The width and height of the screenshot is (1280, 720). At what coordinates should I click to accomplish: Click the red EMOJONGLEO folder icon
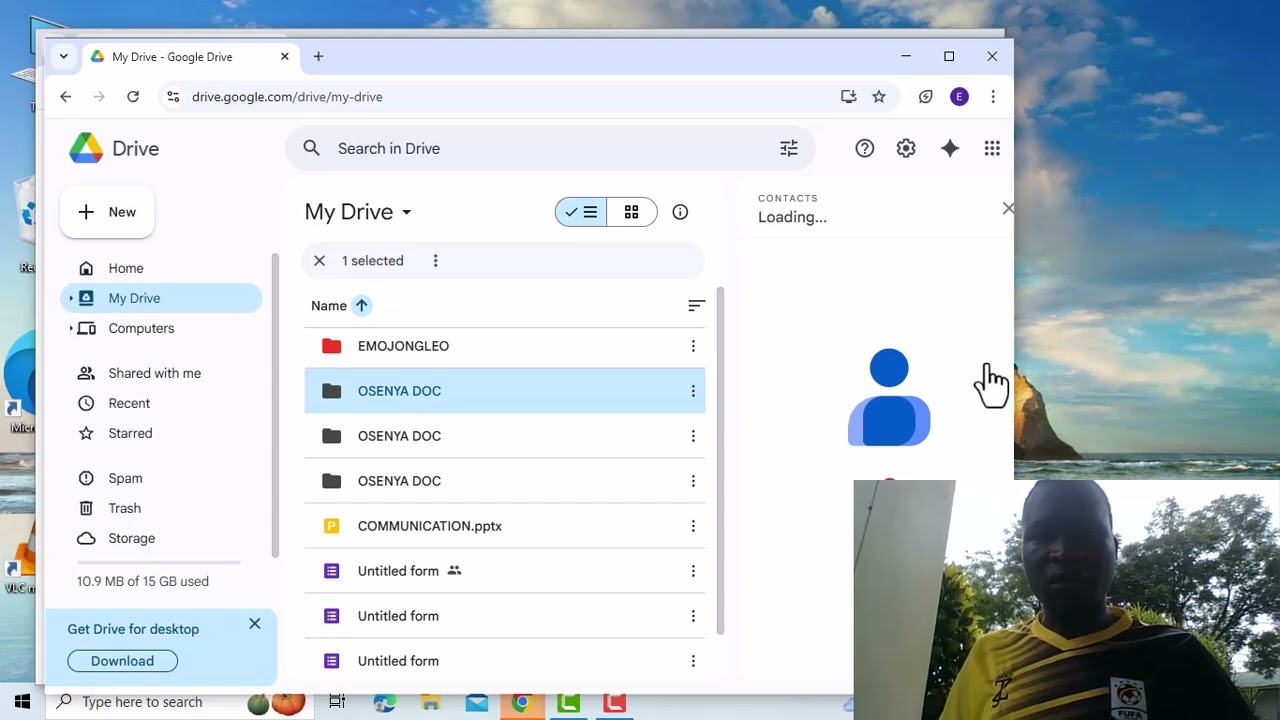click(332, 346)
